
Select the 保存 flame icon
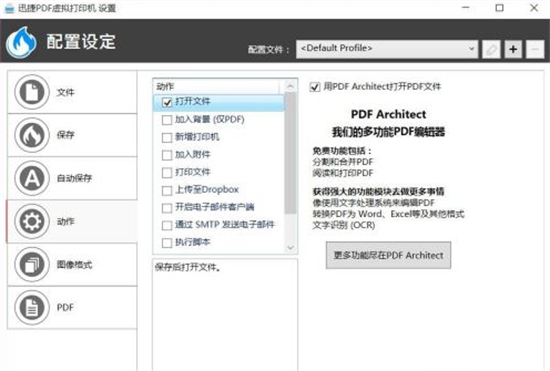pos(32,135)
